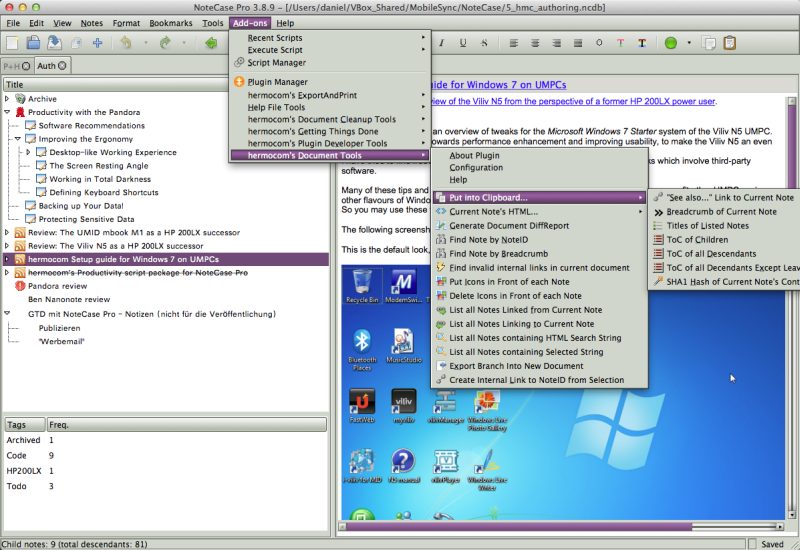Align text right
Viewport: 800px width, 550px height.
point(556,43)
